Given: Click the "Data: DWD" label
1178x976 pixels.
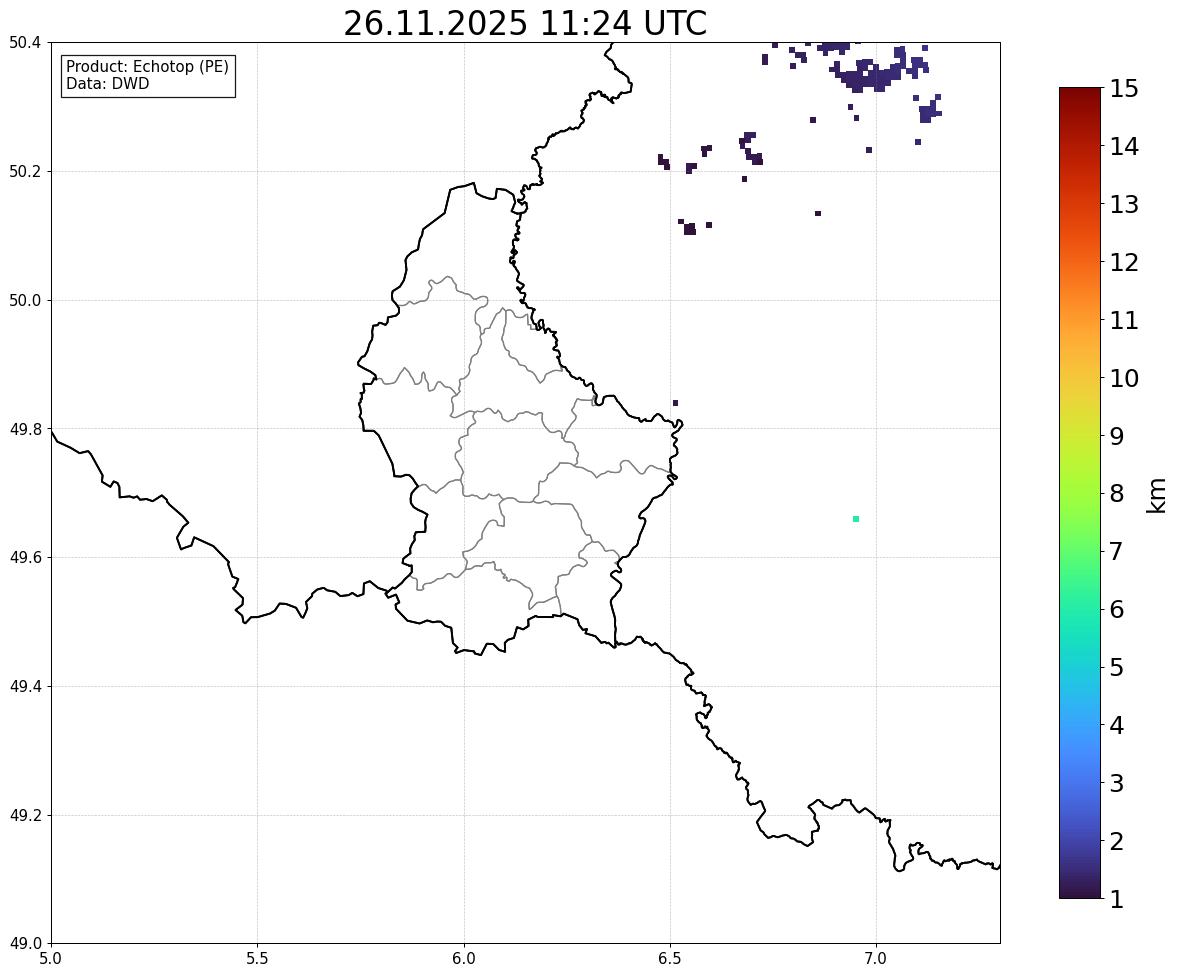Looking at the screenshot, I should point(107,83).
